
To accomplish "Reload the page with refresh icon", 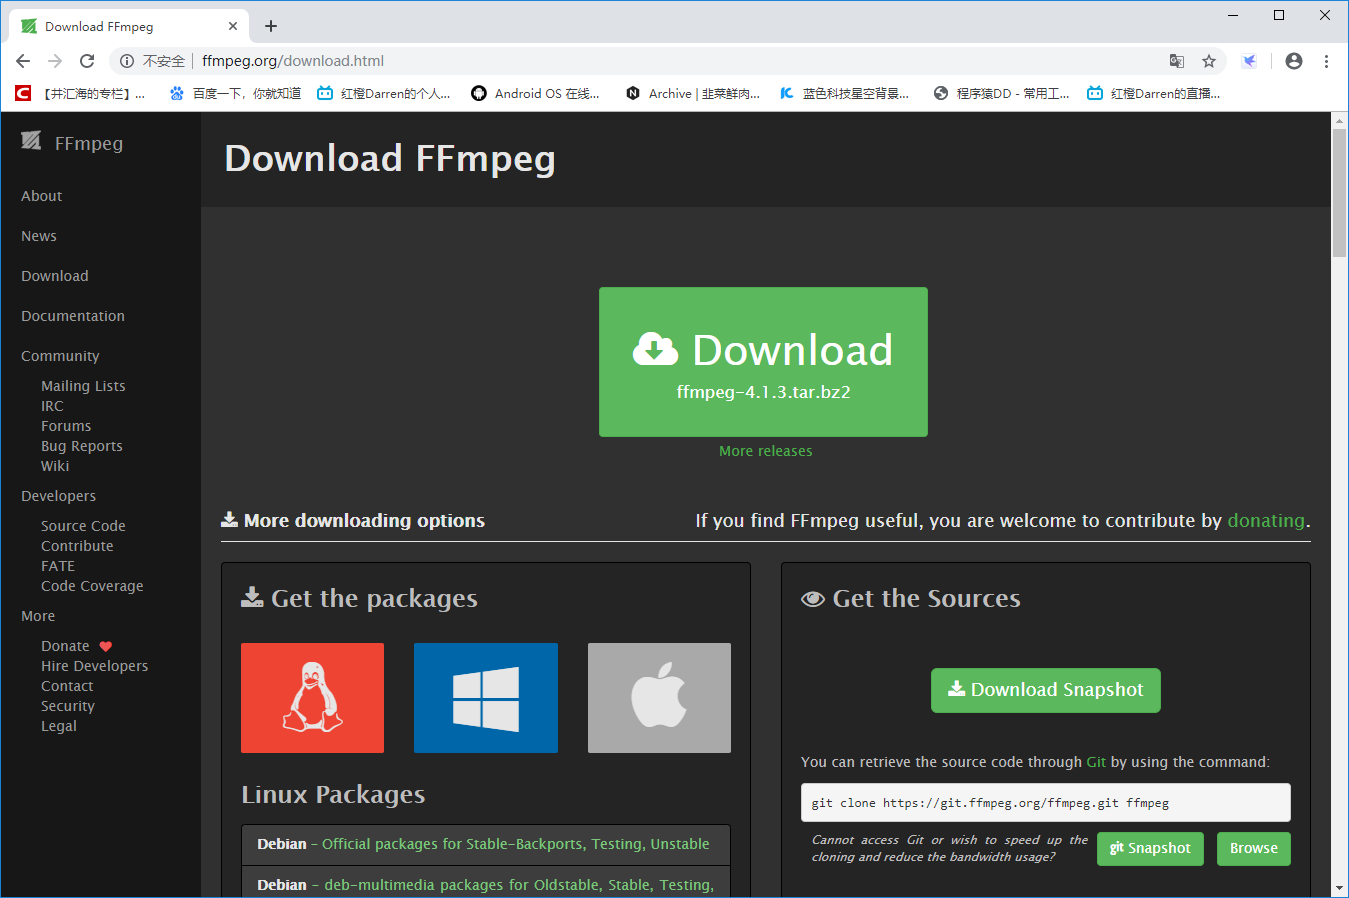I will [x=87, y=61].
